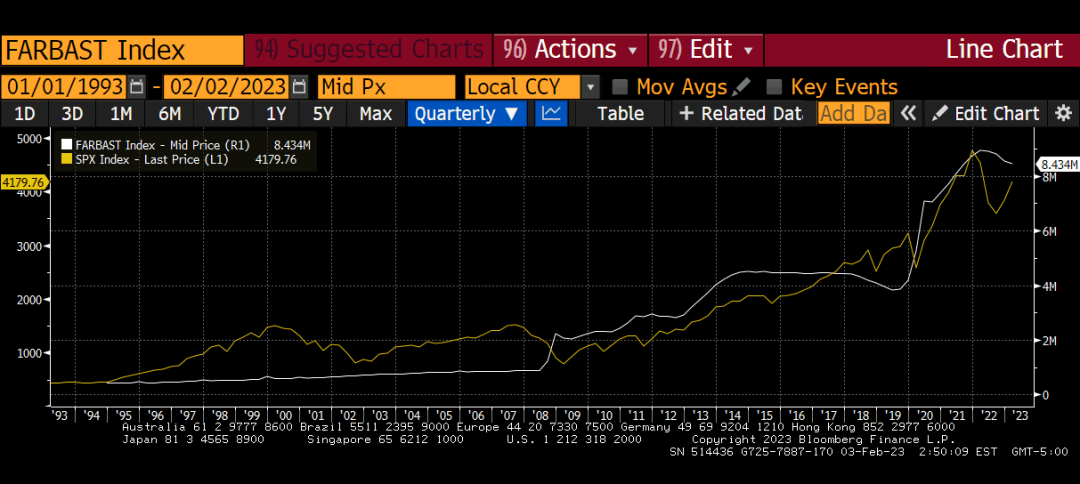1080x484 pixels.
Task: Click the white FARBAST Index legend swatch
Action: click(x=67, y=145)
